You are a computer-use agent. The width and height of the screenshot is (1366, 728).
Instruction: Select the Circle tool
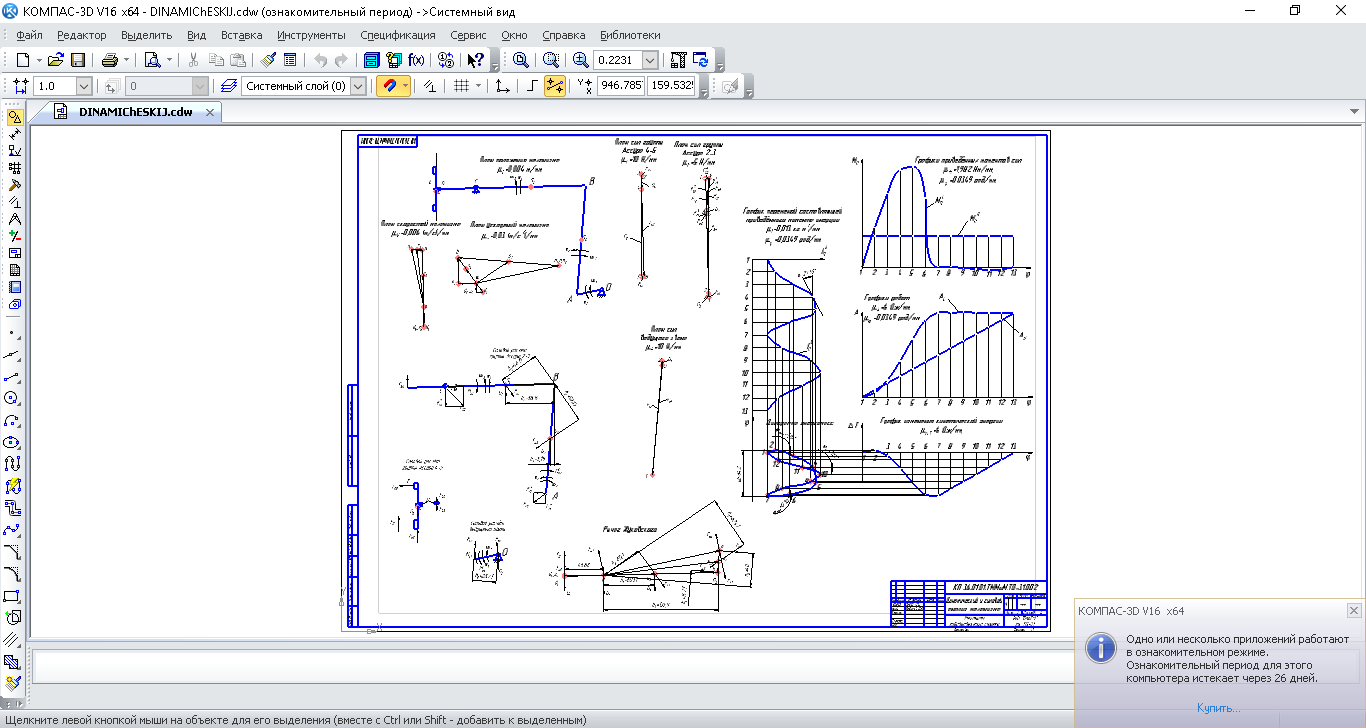[x=13, y=398]
